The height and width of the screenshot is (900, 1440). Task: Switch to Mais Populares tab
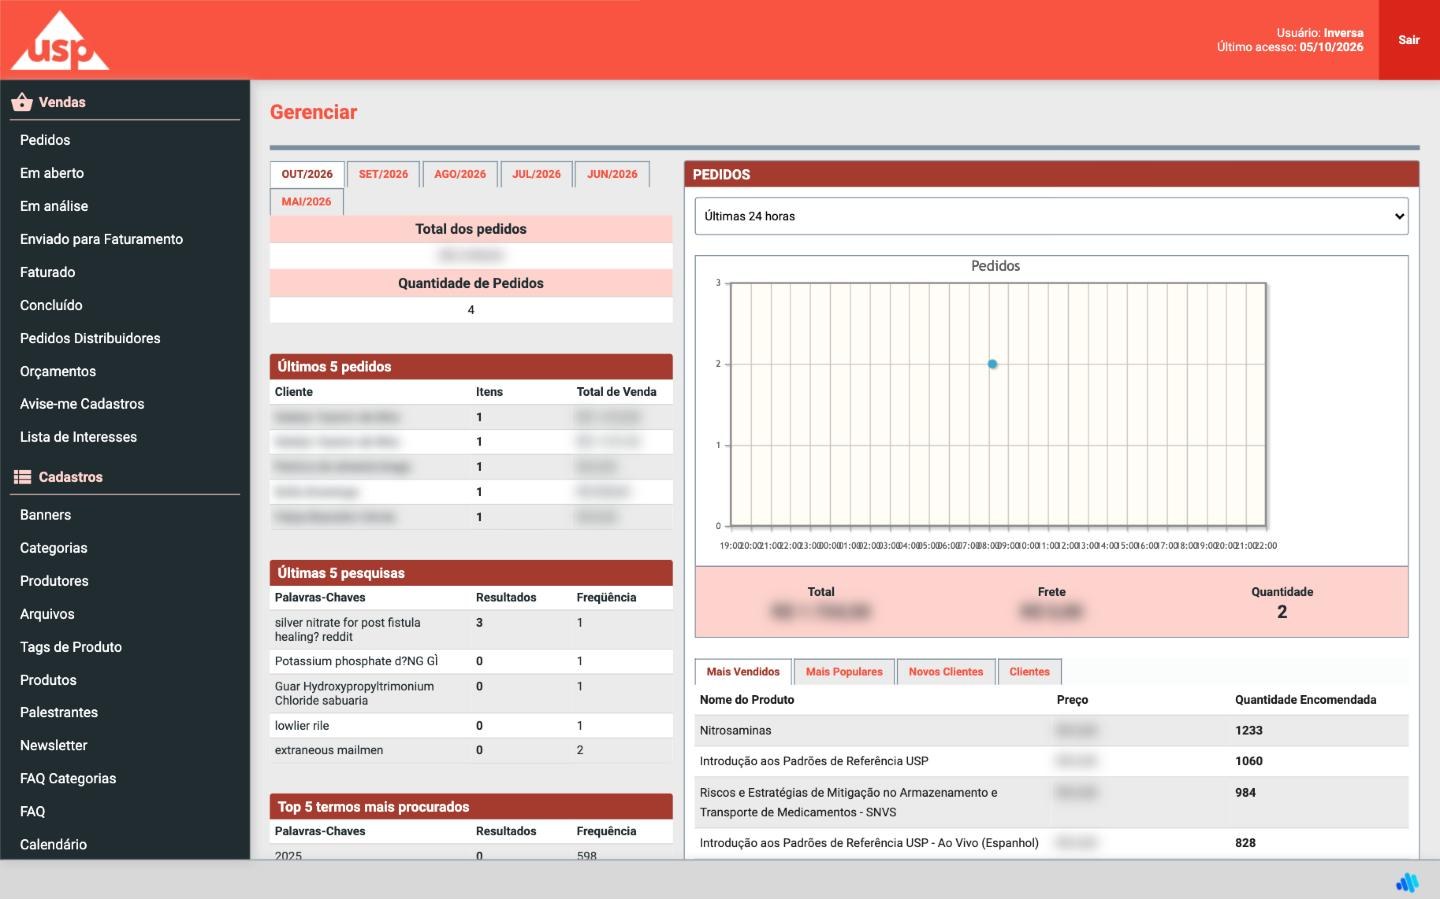pyautogui.click(x=844, y=672)
